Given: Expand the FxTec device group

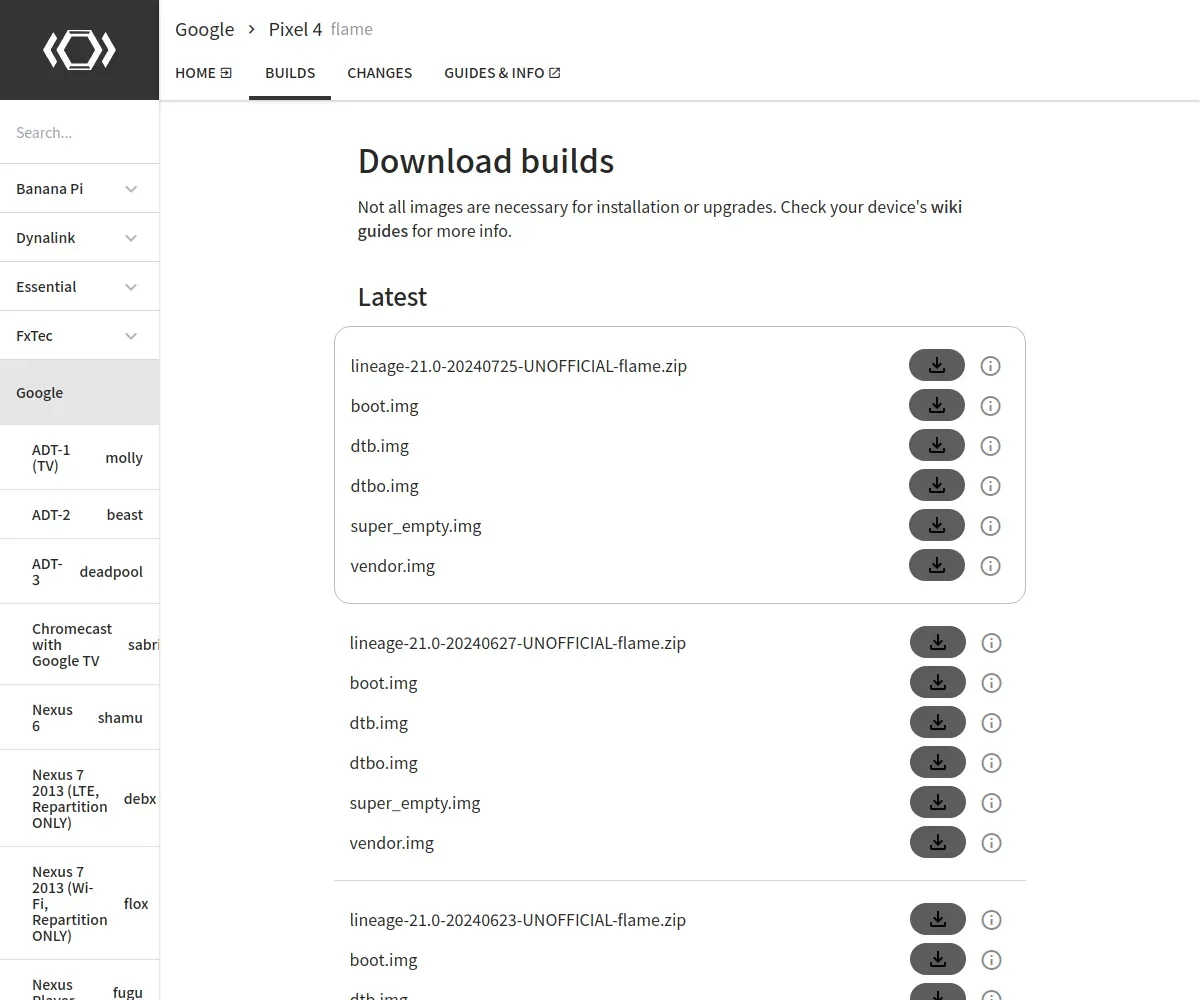Looking at the screenshot, I should point(79,335).
